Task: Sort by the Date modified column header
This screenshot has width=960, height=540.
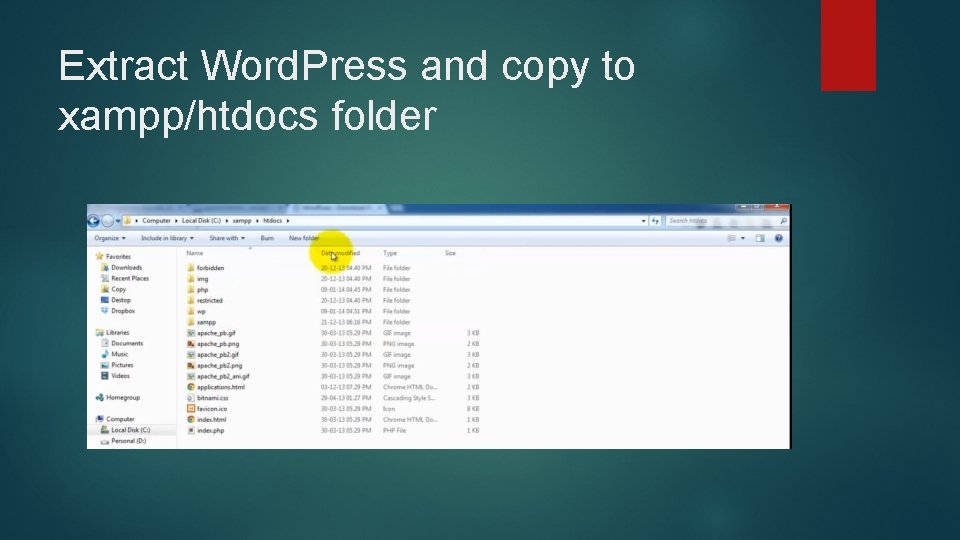Action: (340, 253)
